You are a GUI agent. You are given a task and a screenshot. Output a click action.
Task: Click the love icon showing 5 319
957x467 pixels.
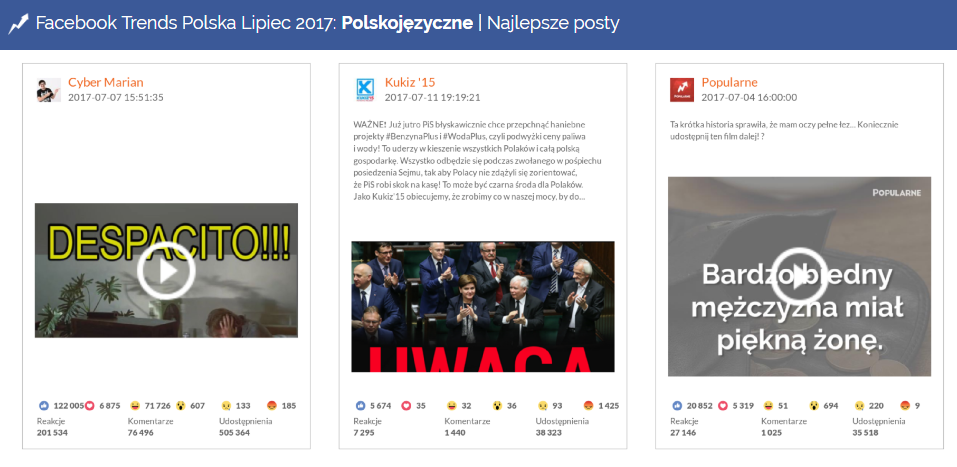tap(724, 405)
